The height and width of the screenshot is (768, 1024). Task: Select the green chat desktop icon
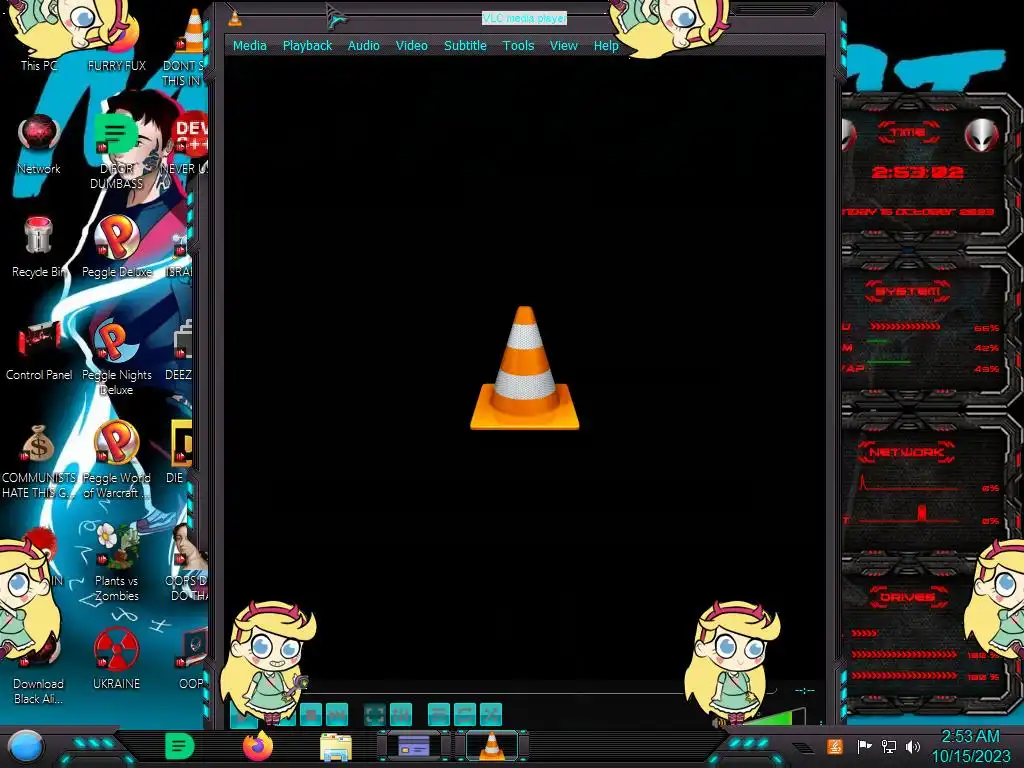click(x=116, y=150)
